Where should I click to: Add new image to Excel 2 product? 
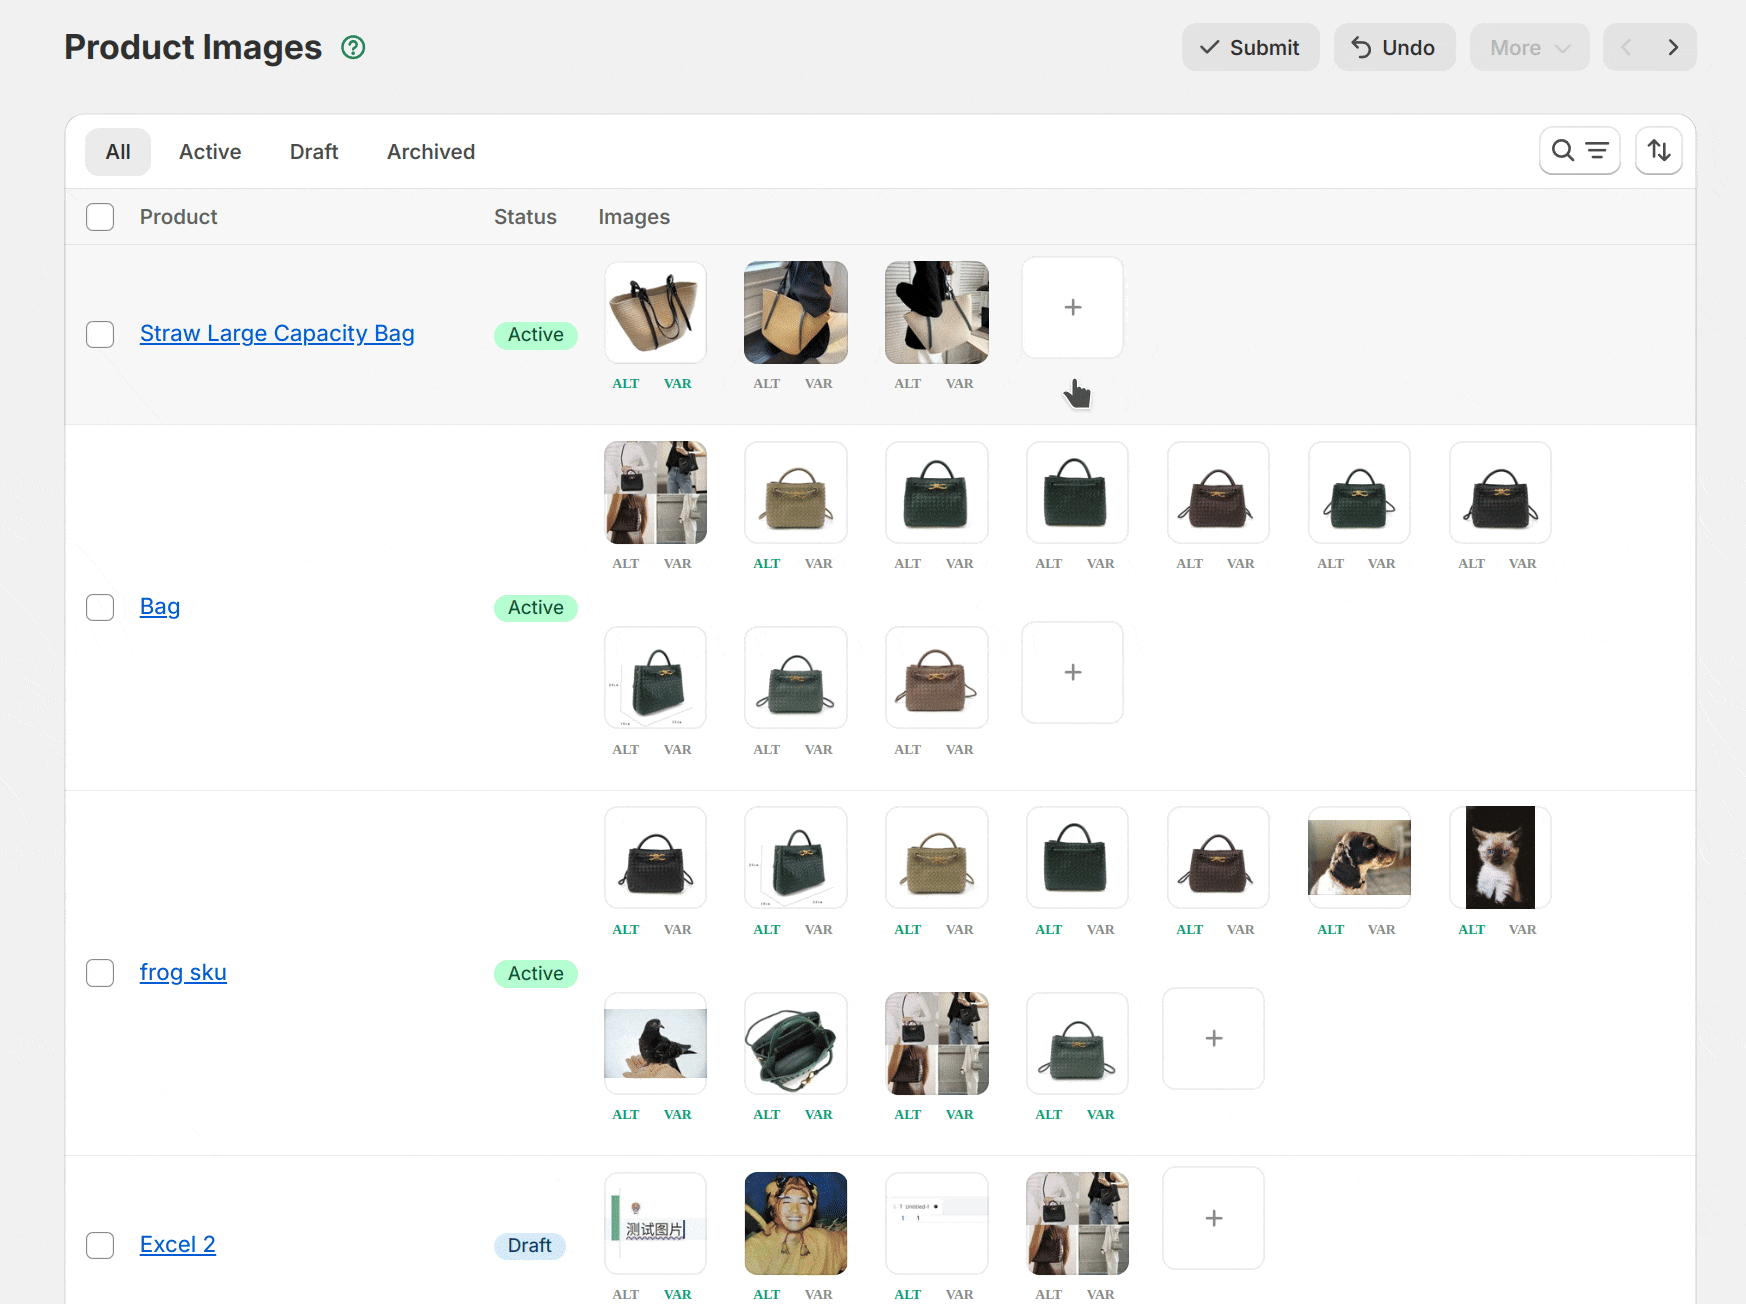click(1213, 1218)
